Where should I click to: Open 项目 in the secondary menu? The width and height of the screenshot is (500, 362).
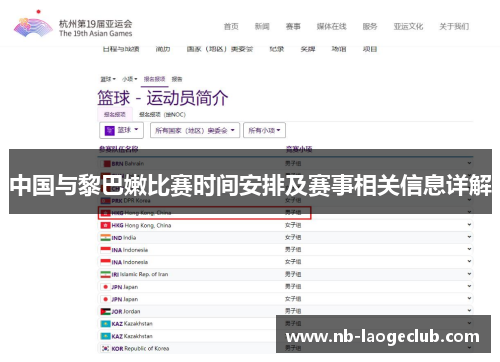tap(370, 49)
